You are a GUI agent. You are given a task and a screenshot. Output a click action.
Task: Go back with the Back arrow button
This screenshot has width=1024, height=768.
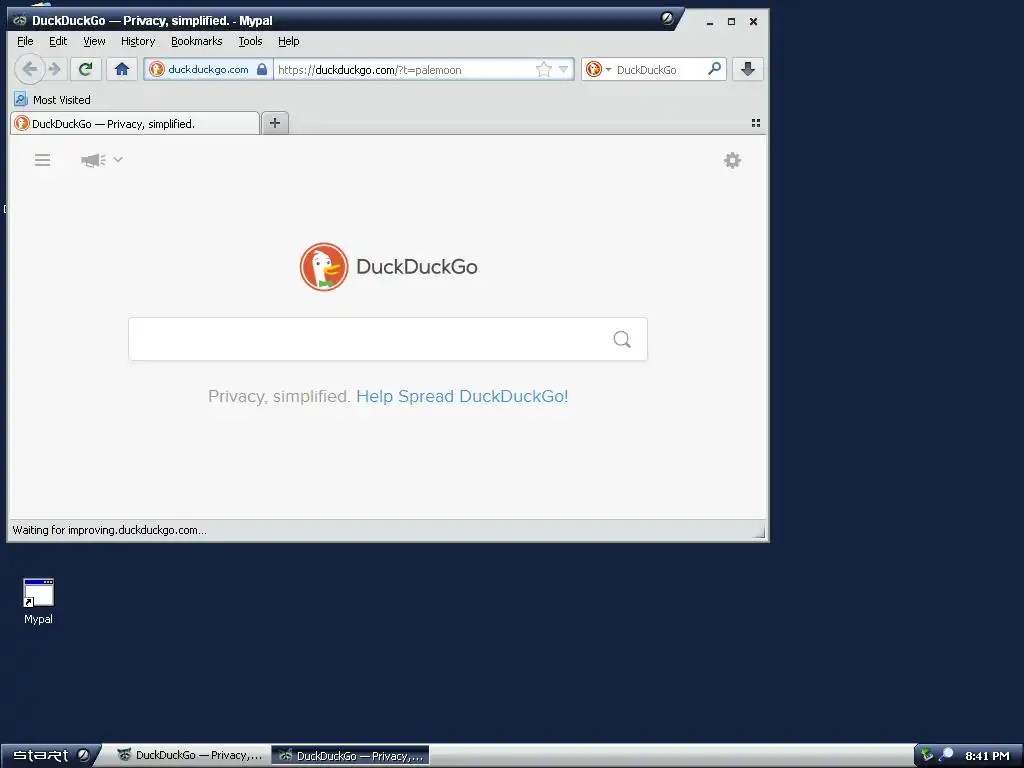29,69
